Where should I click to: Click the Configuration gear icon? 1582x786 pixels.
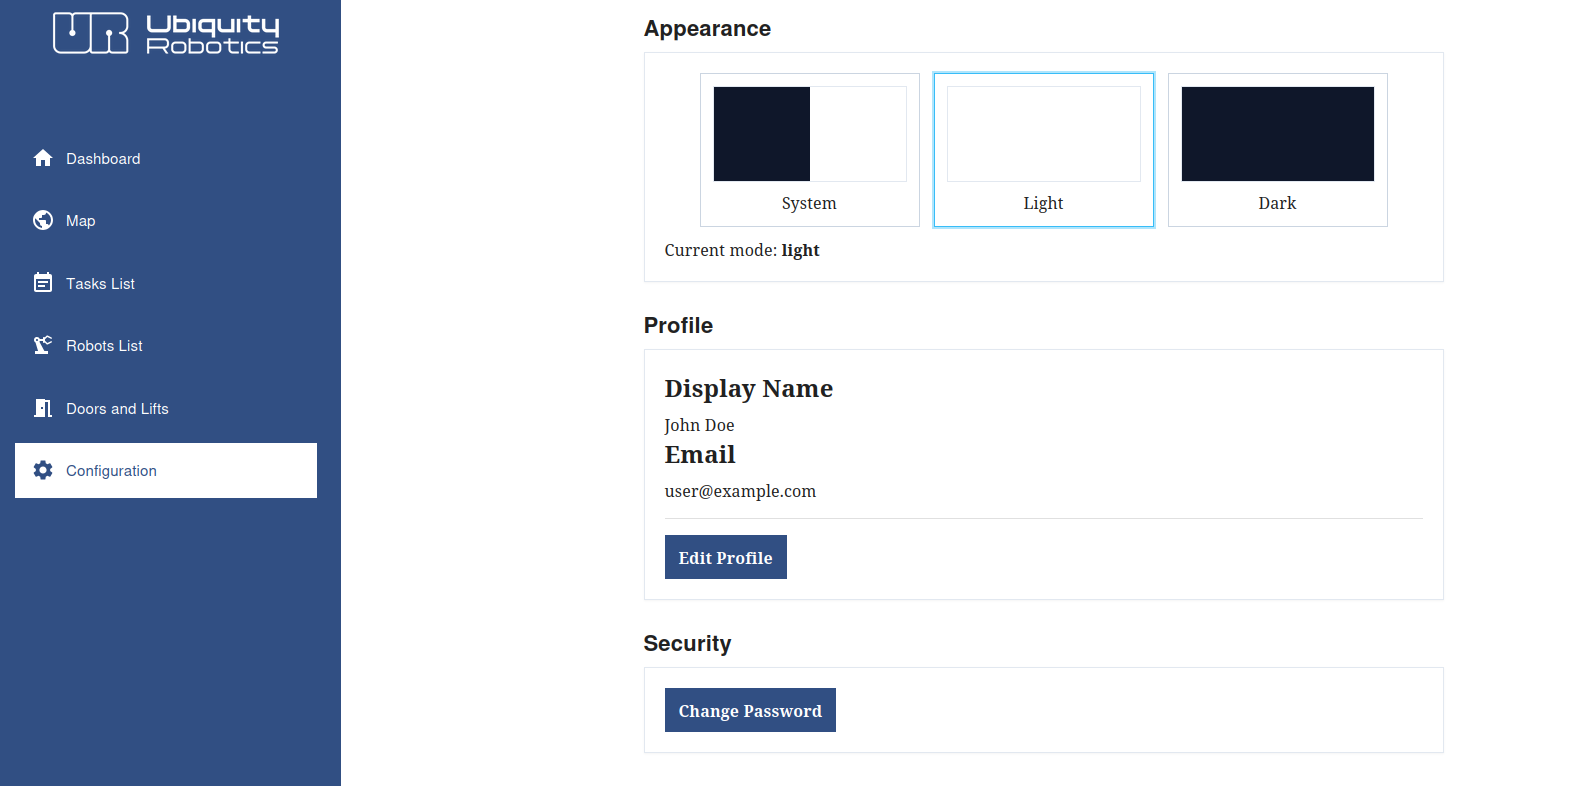43,470
